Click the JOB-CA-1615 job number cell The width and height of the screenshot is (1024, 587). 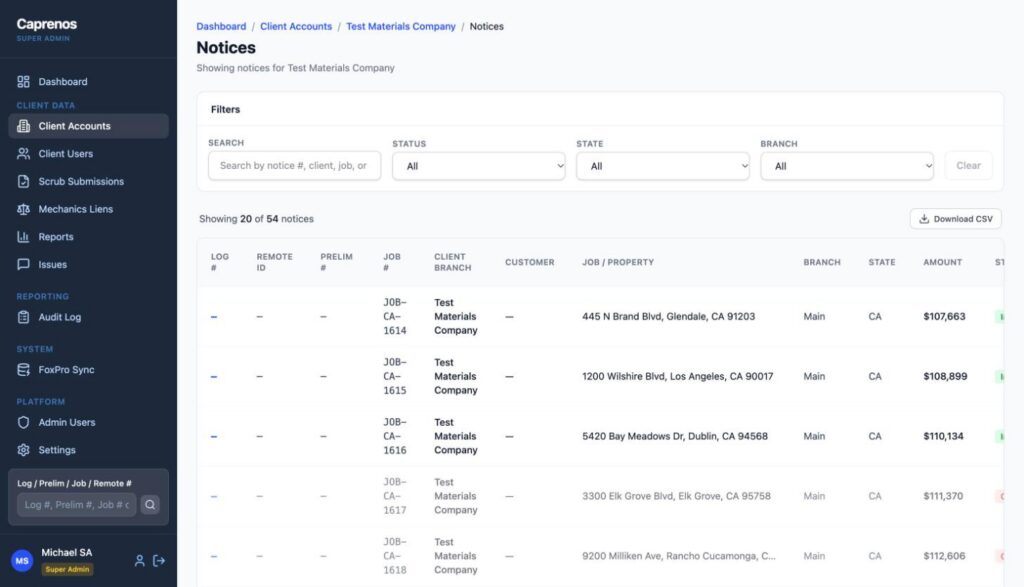[x=394, y=376]
